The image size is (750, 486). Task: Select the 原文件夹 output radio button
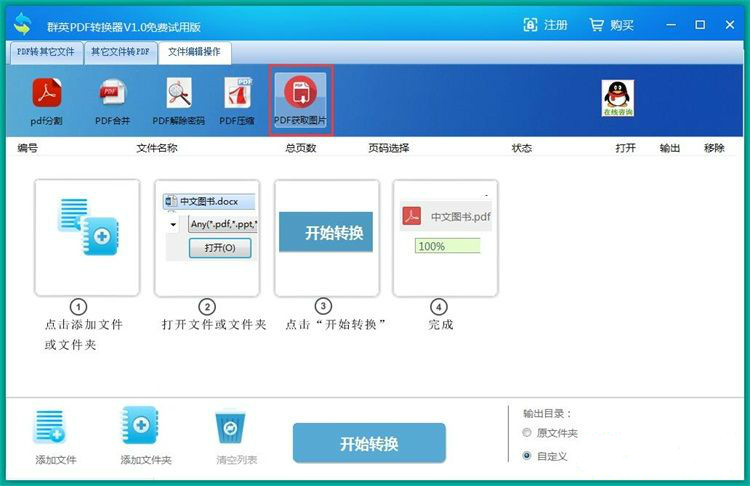coord(527,432)
